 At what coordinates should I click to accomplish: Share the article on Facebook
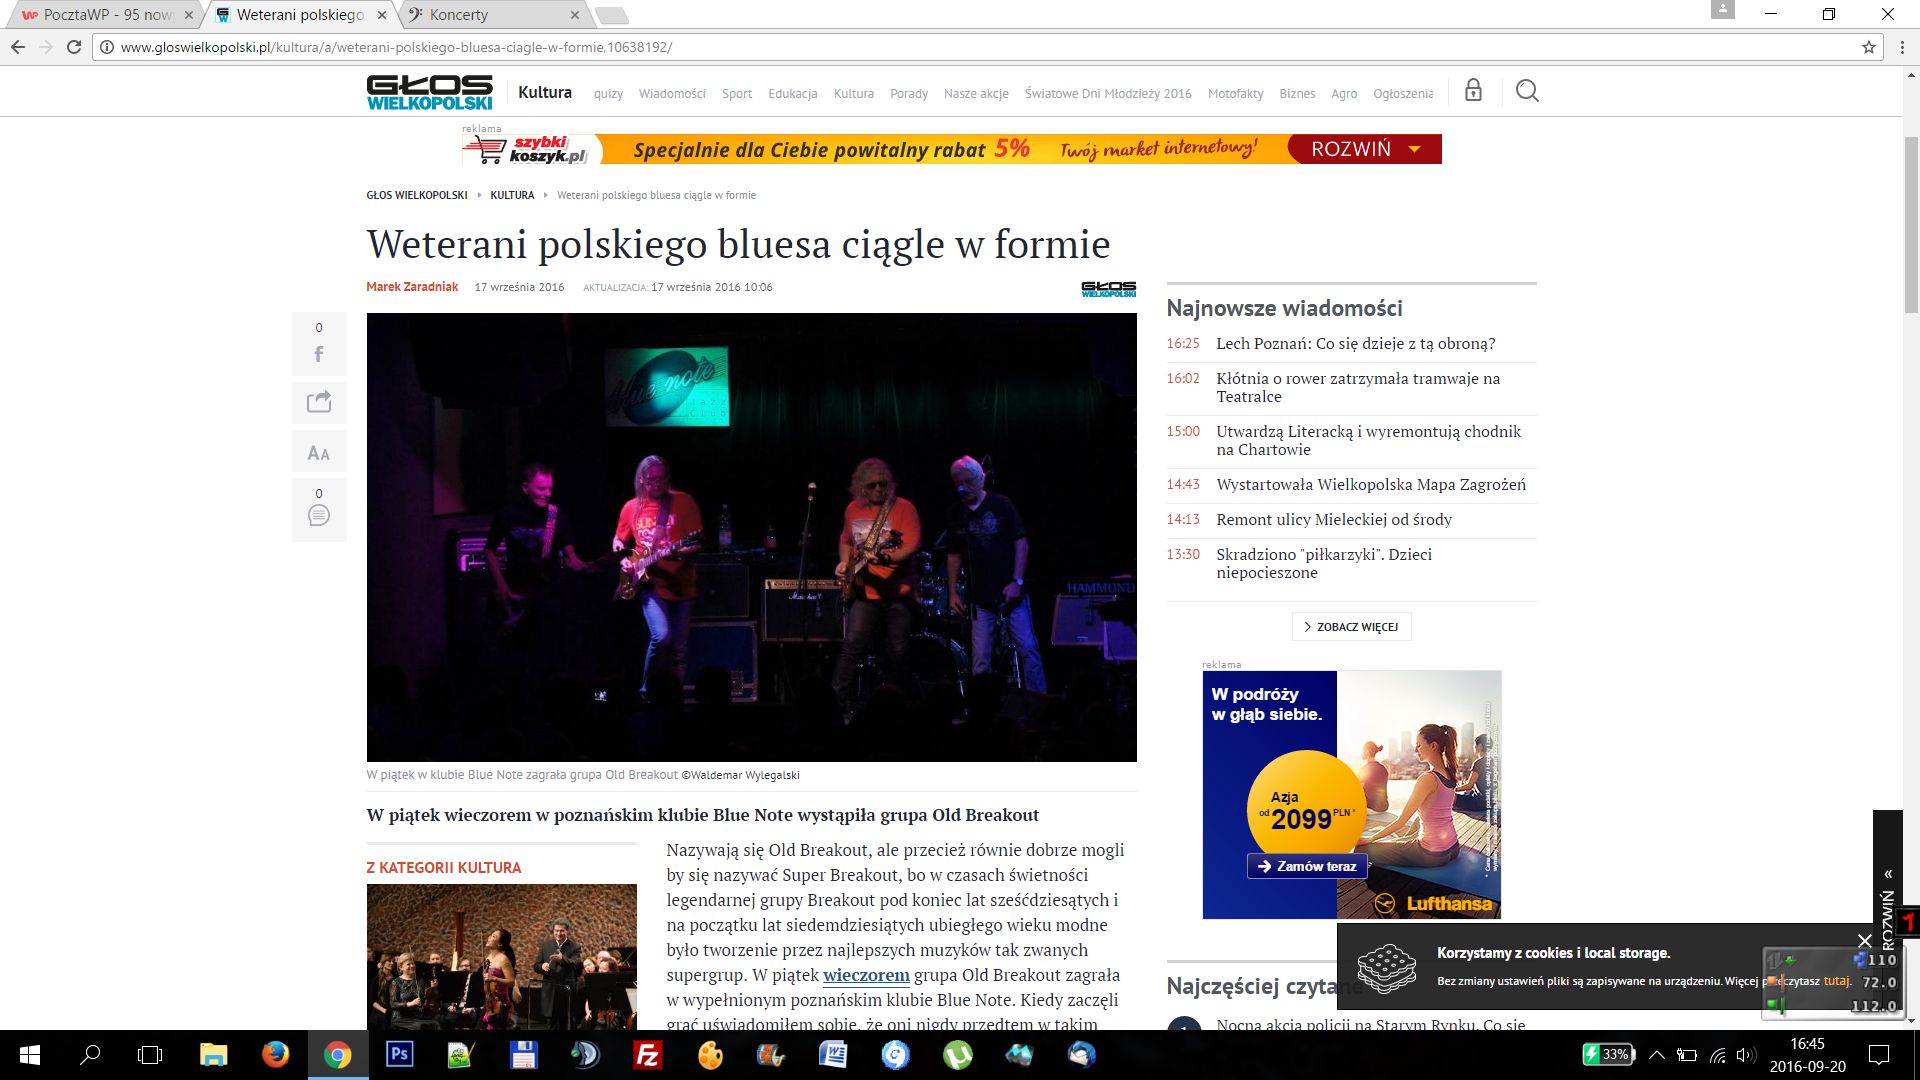319,344
